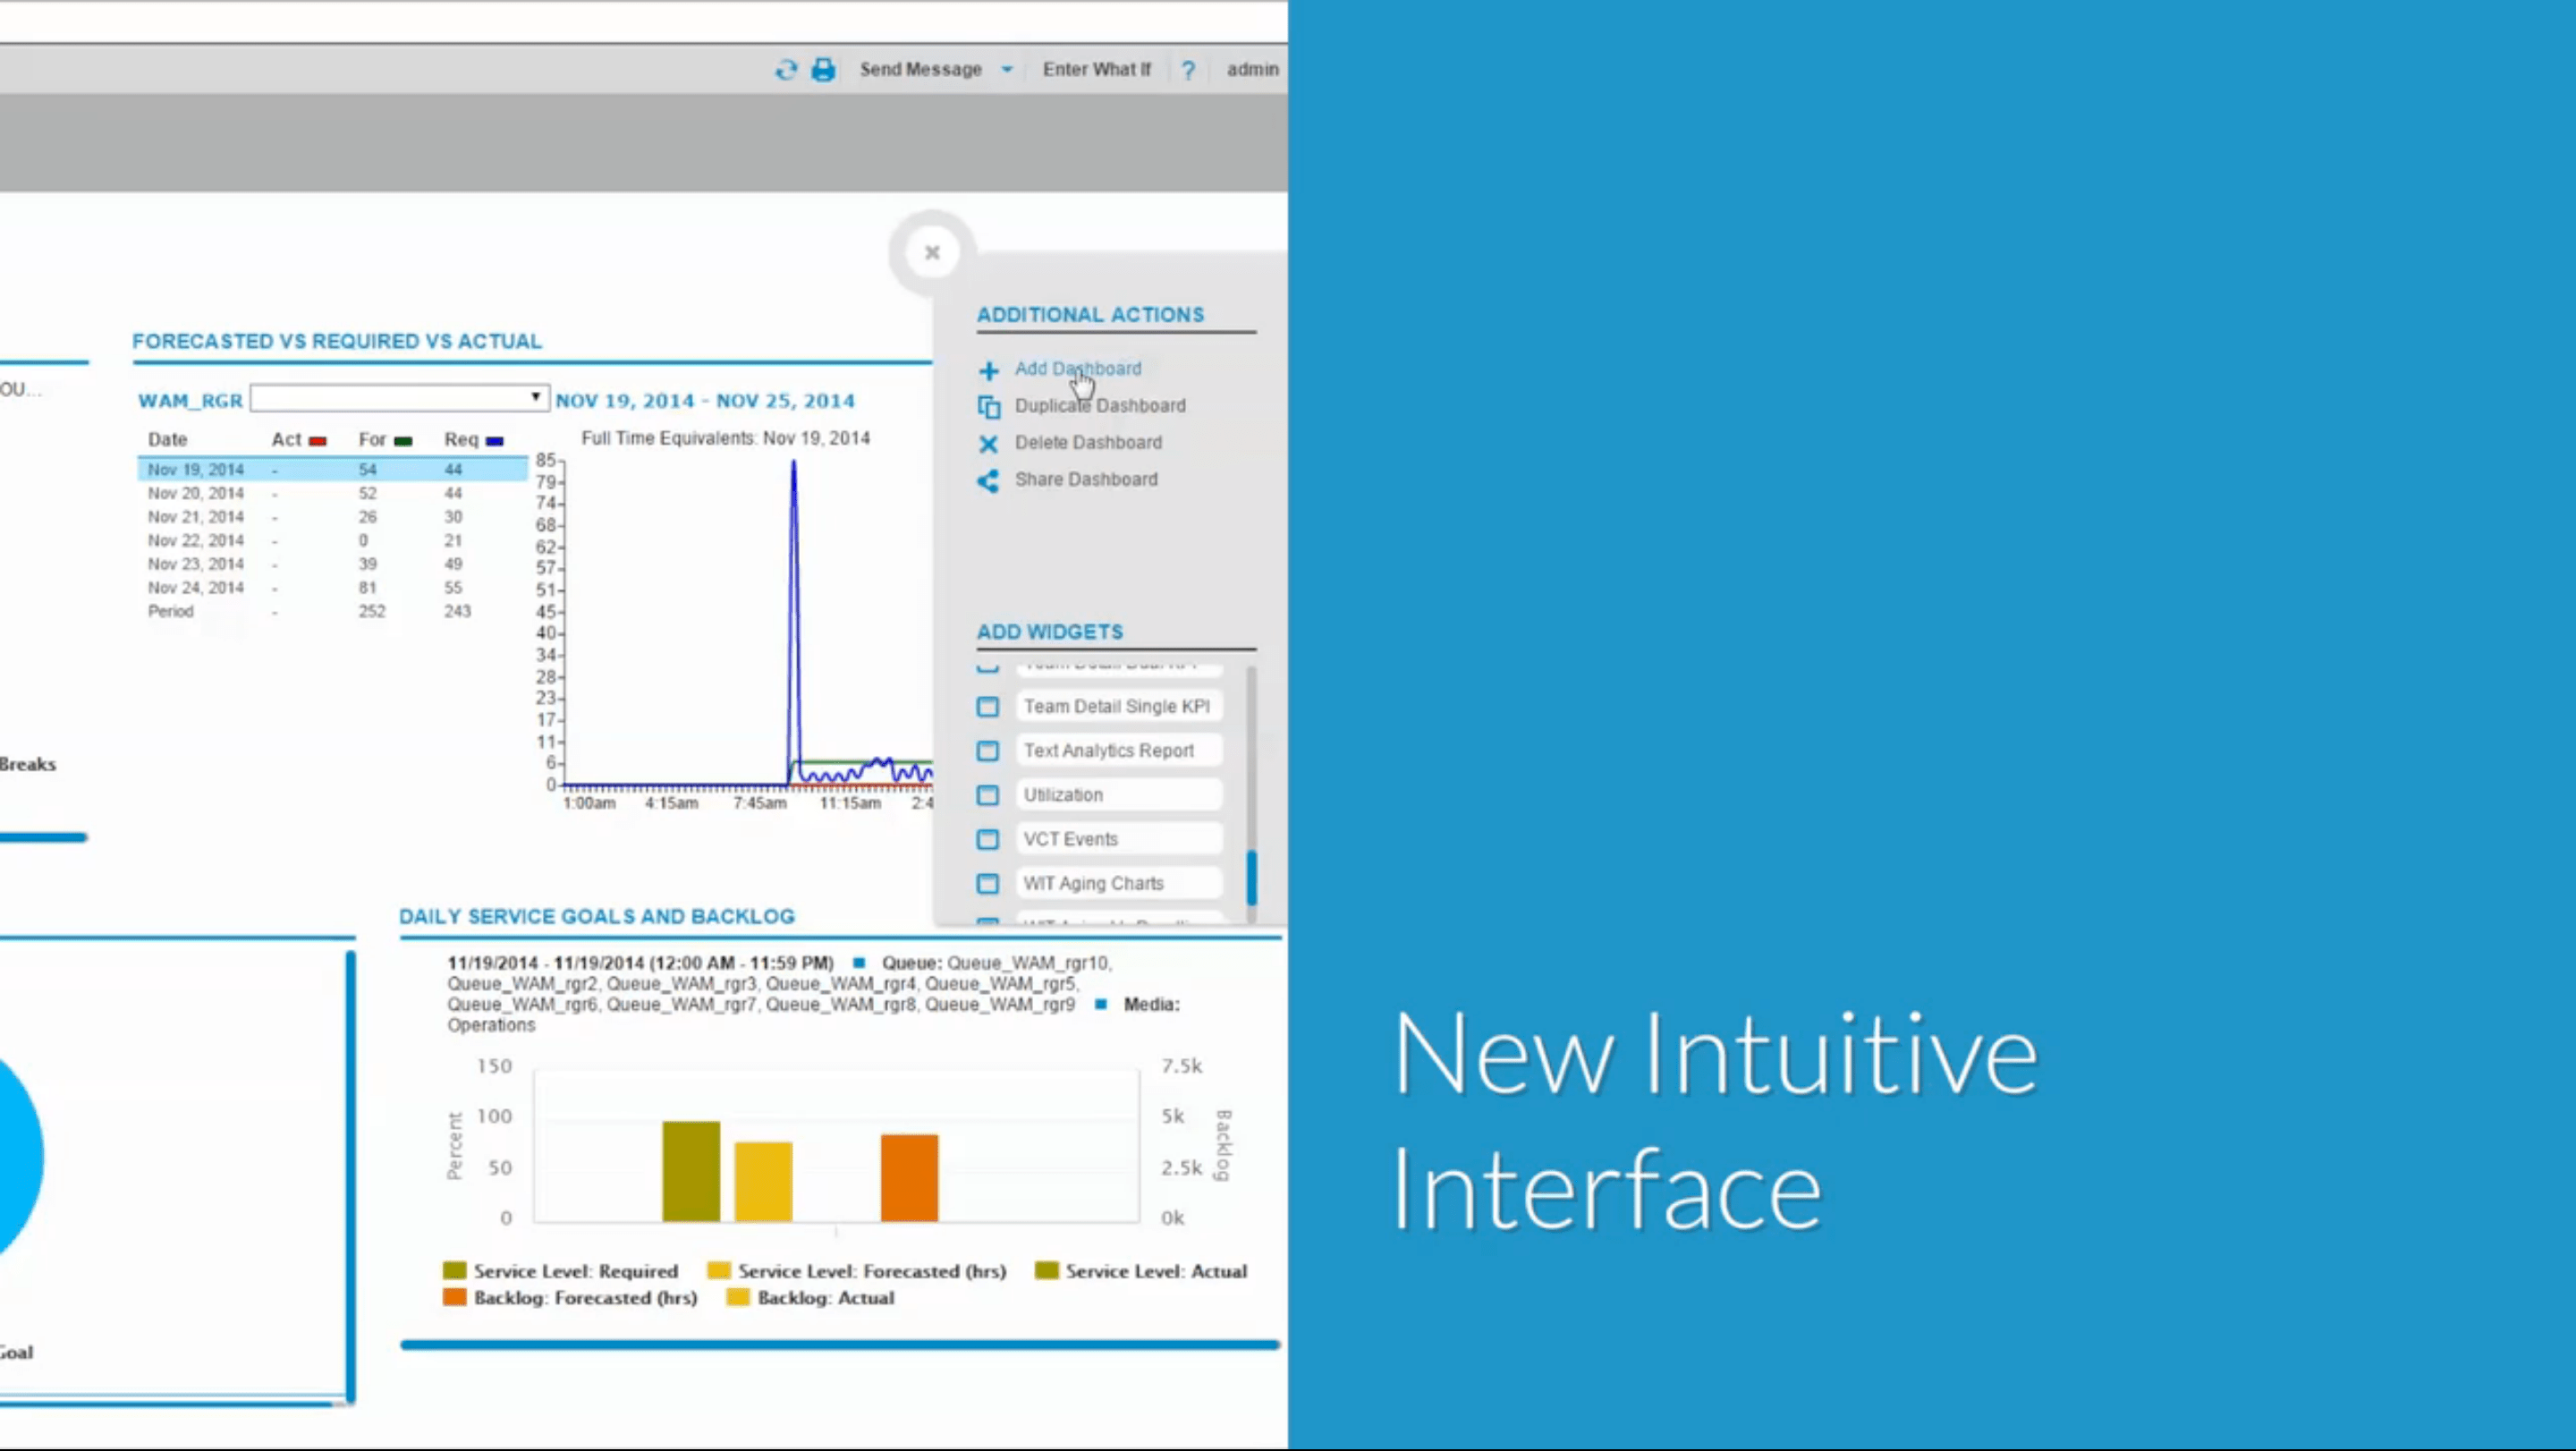Click the blue Req legend swatch
Image resolution: width=2576 pixels, height=1451 pixels.
pos(493,439)
